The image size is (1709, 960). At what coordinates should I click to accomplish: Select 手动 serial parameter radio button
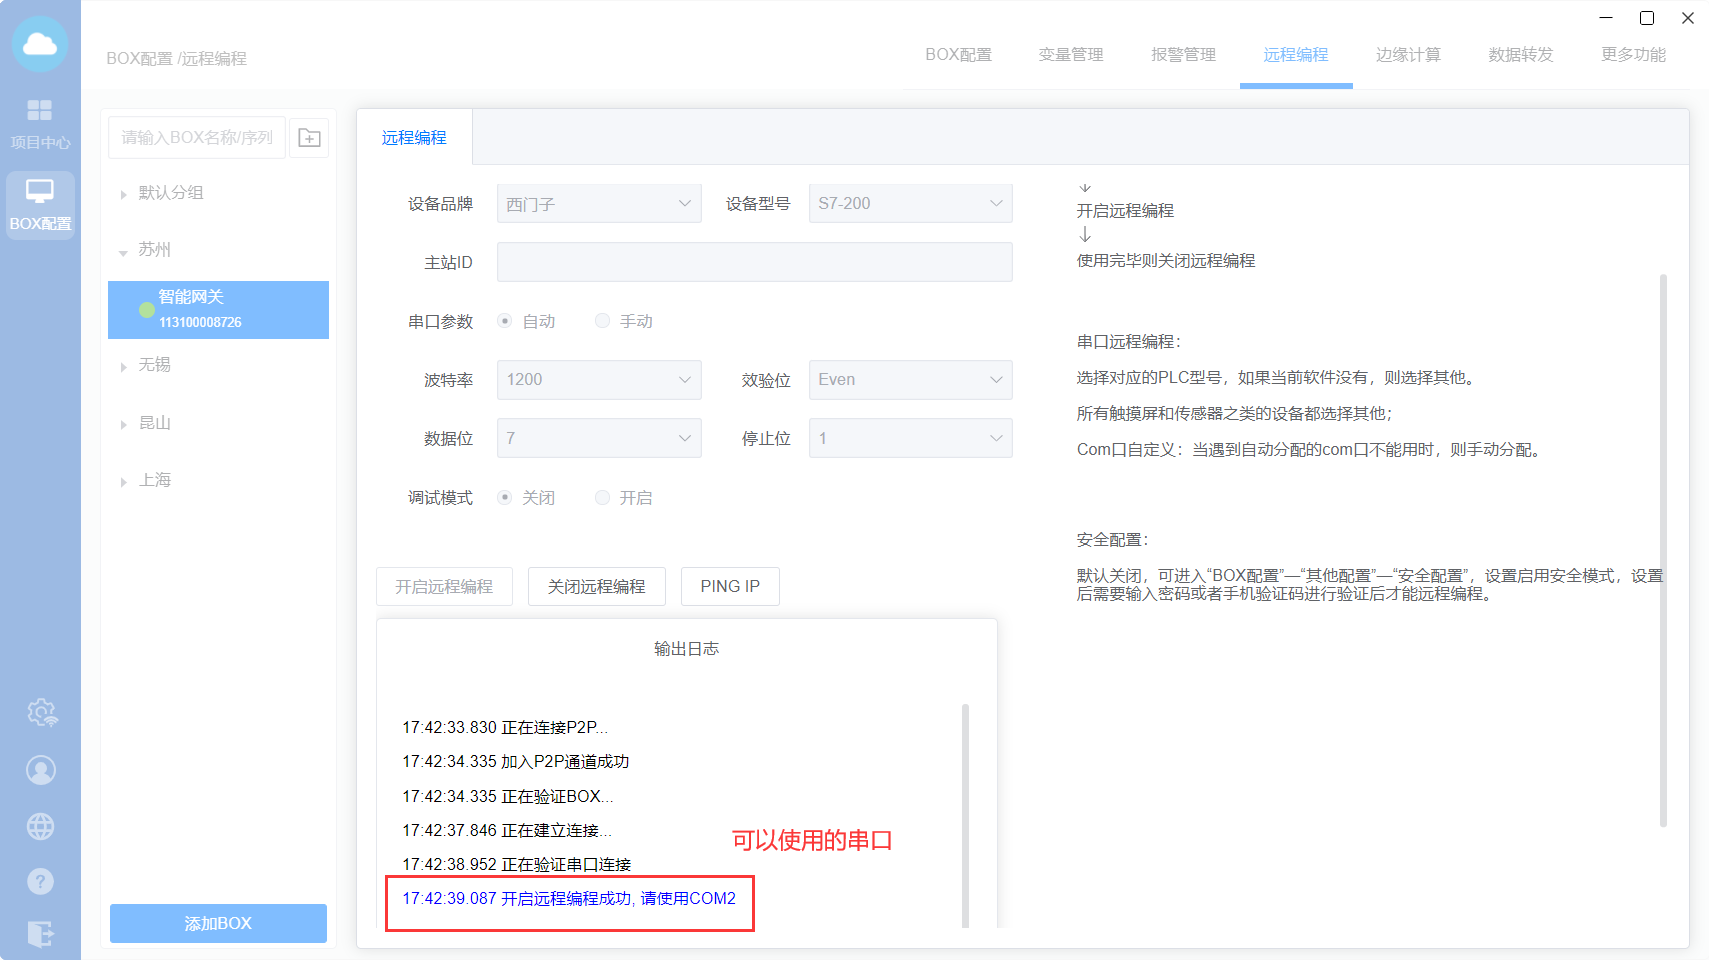tap(602, 321)
